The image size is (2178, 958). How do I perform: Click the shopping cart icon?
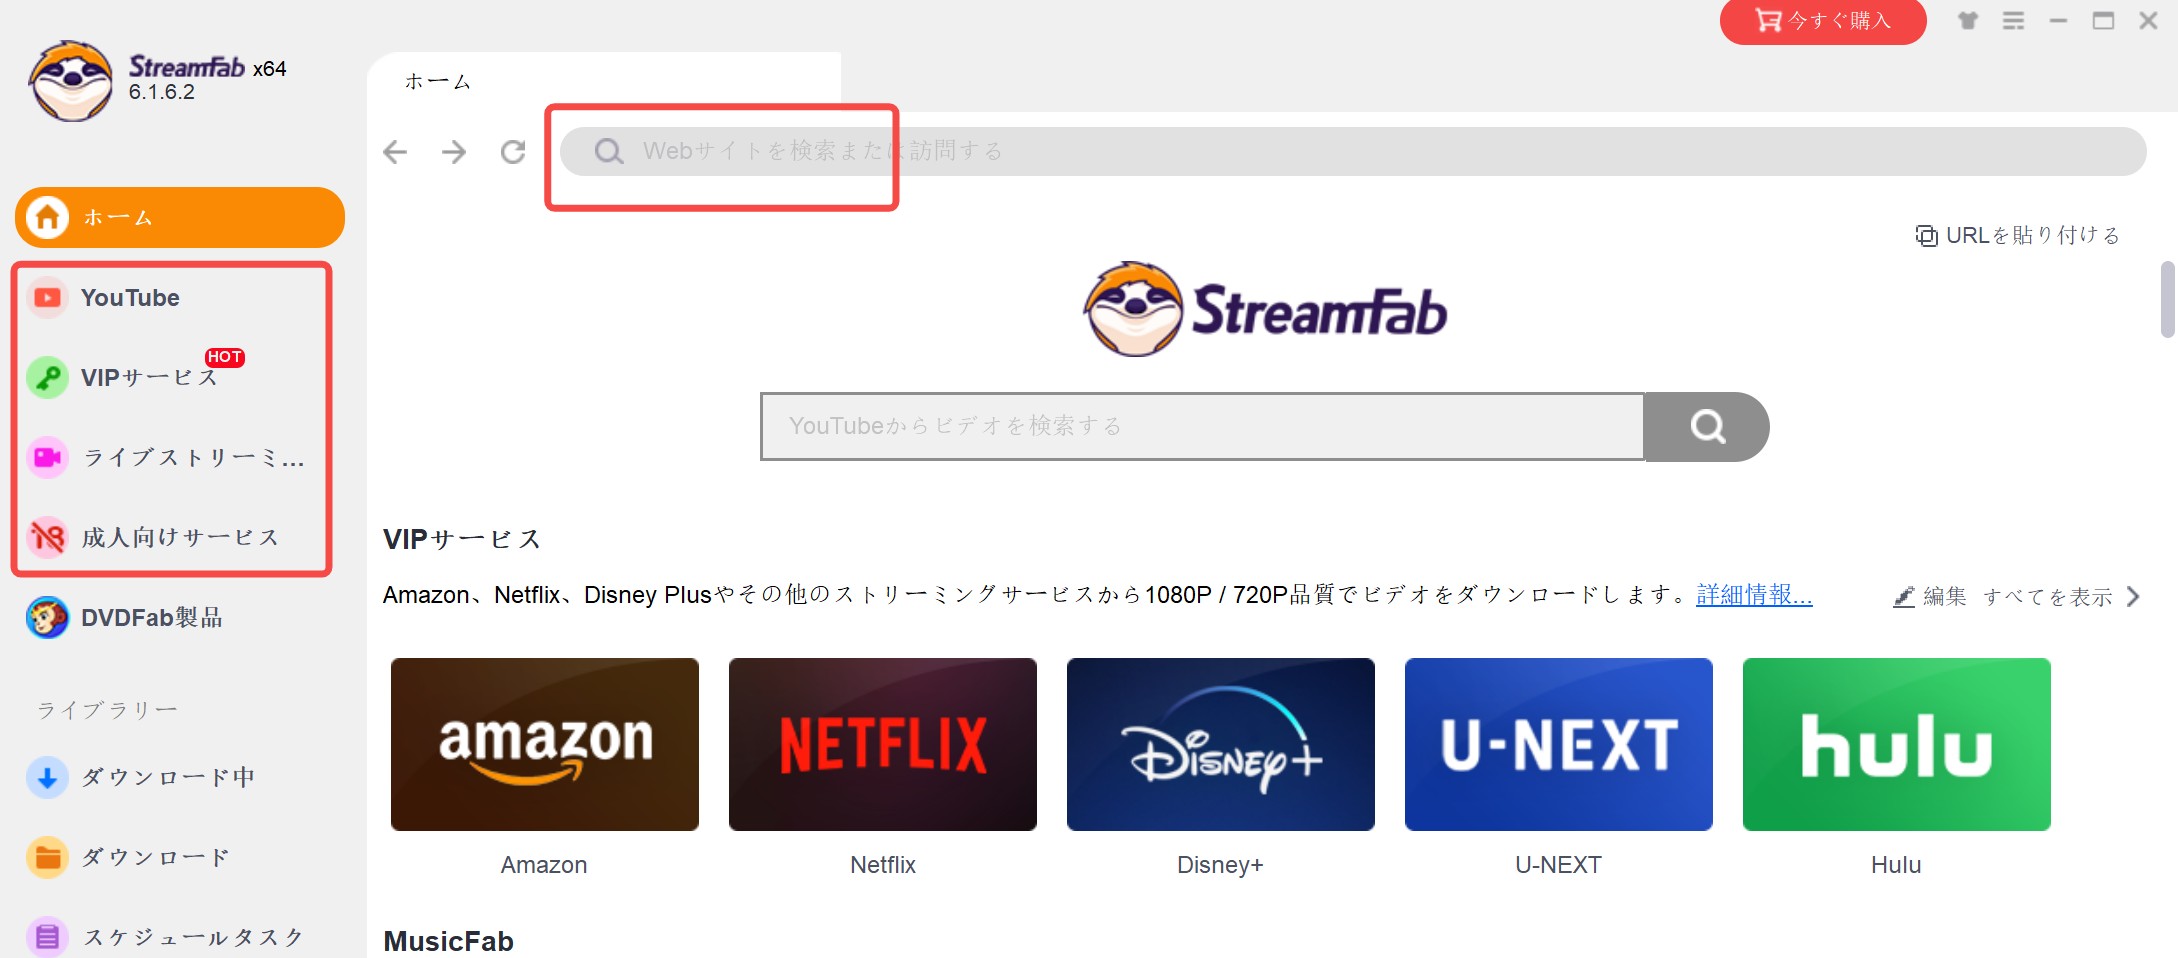1768,20
